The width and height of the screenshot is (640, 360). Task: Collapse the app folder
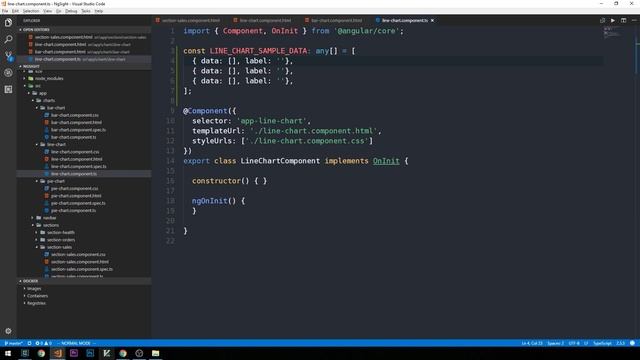coord(42,93)
